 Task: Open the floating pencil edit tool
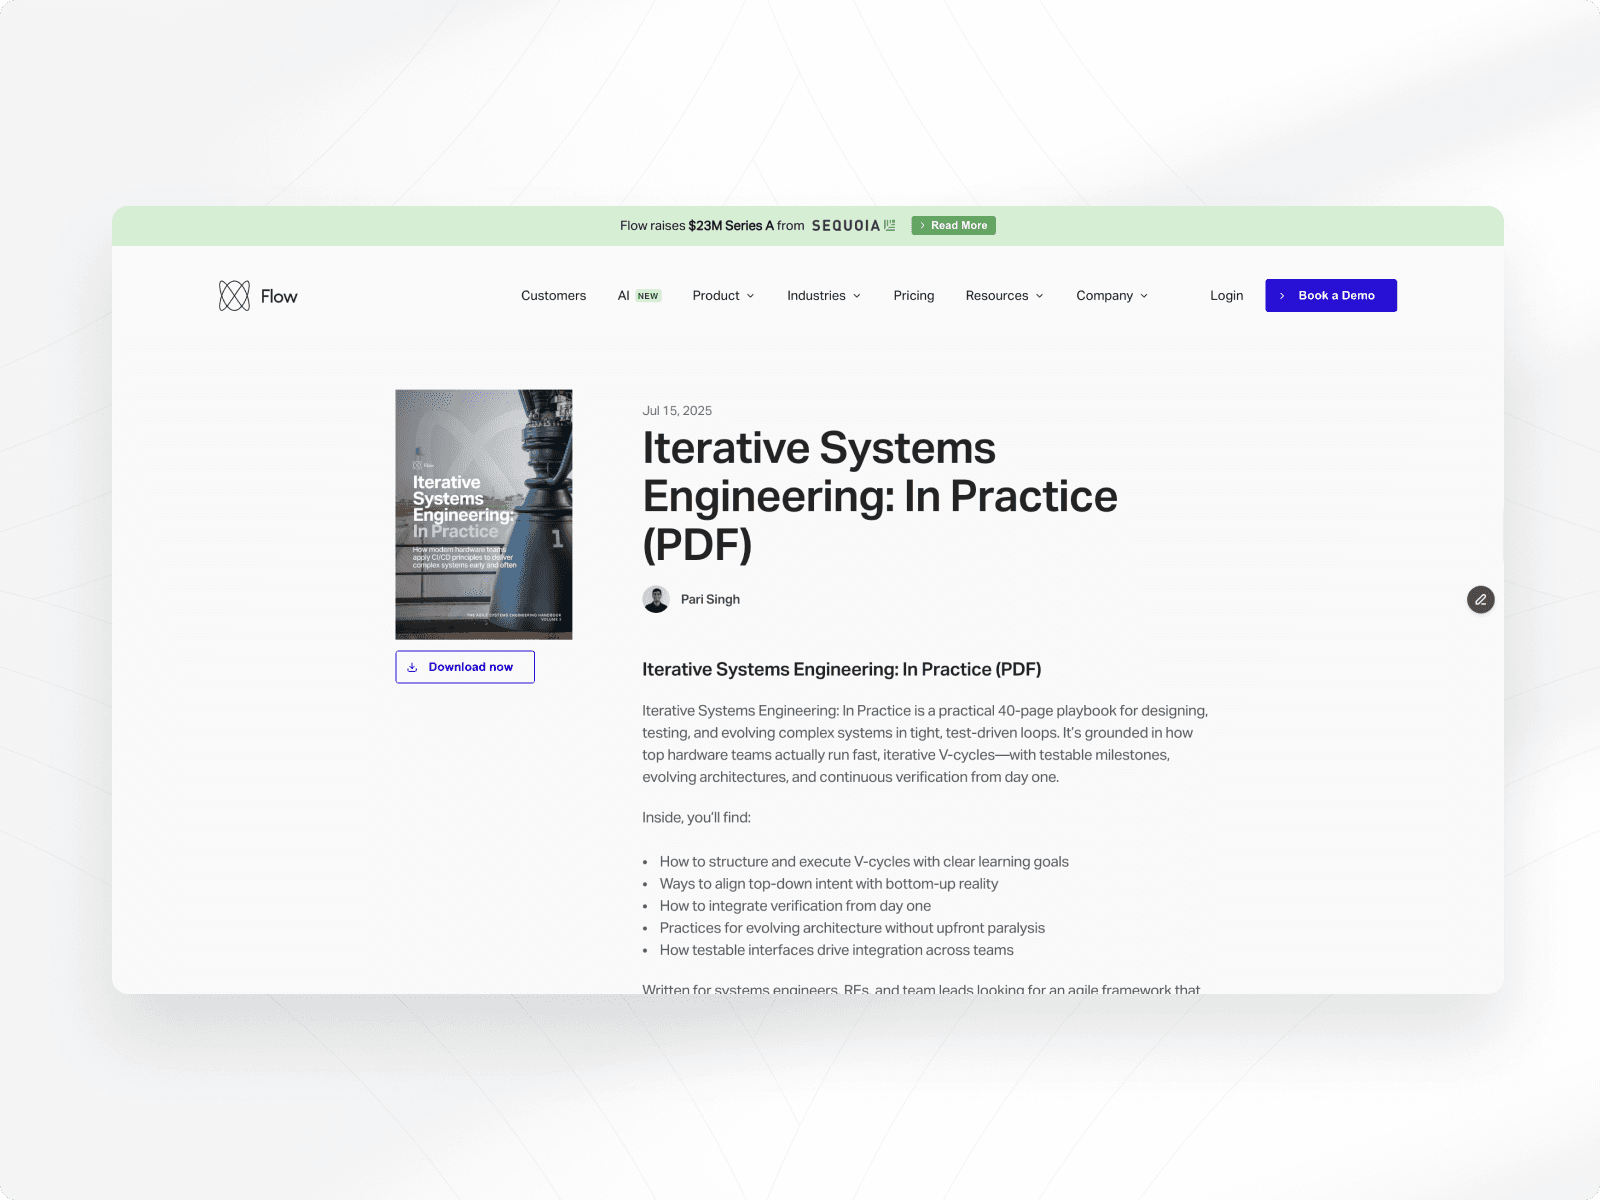(x=1481, y=600)
